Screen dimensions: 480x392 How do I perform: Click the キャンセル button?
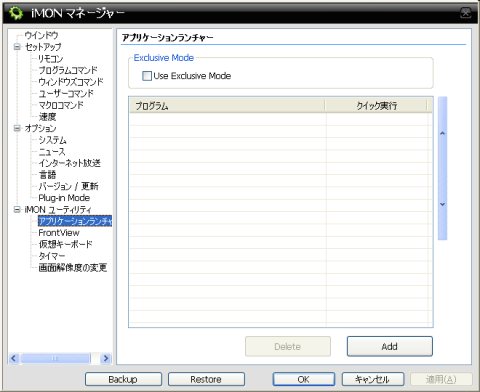coord(373,379)
